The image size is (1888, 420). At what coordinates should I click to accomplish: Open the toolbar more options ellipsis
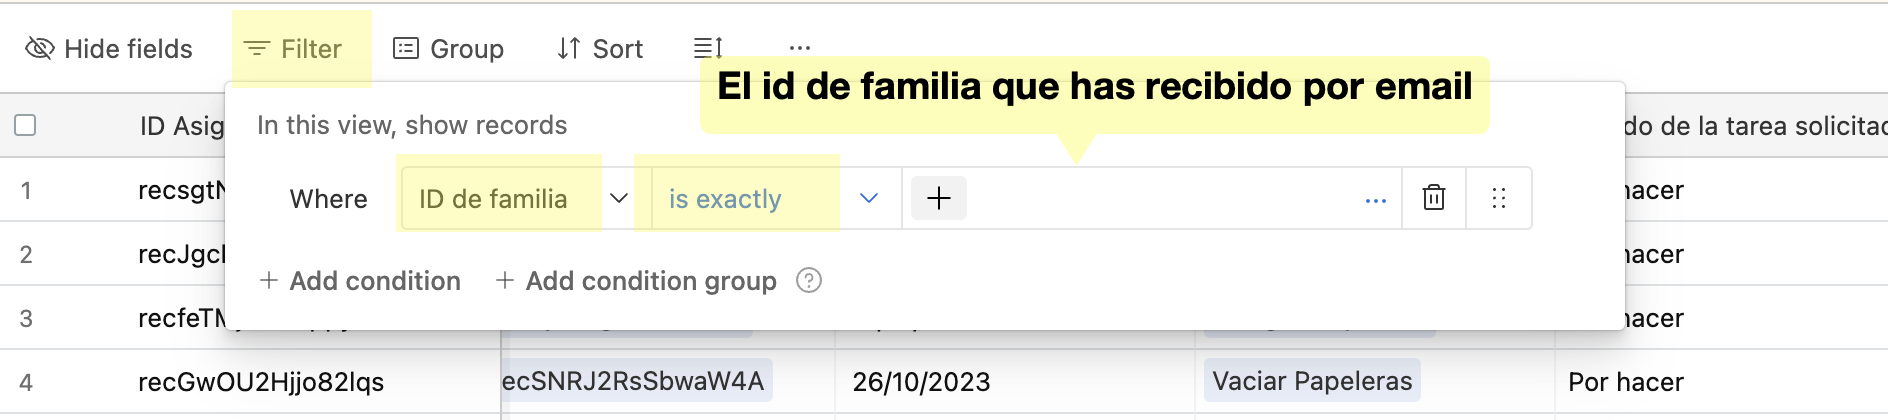coord(799,48)
